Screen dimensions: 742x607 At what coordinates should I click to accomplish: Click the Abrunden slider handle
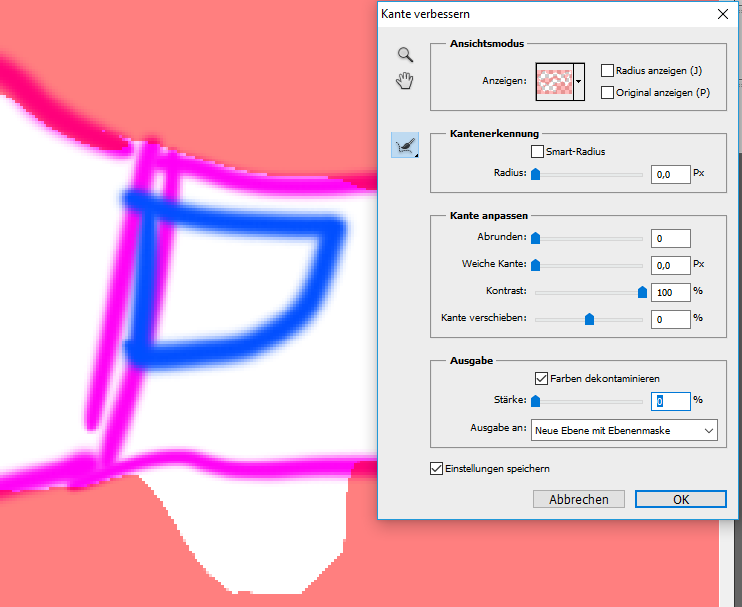pos(535,238)
